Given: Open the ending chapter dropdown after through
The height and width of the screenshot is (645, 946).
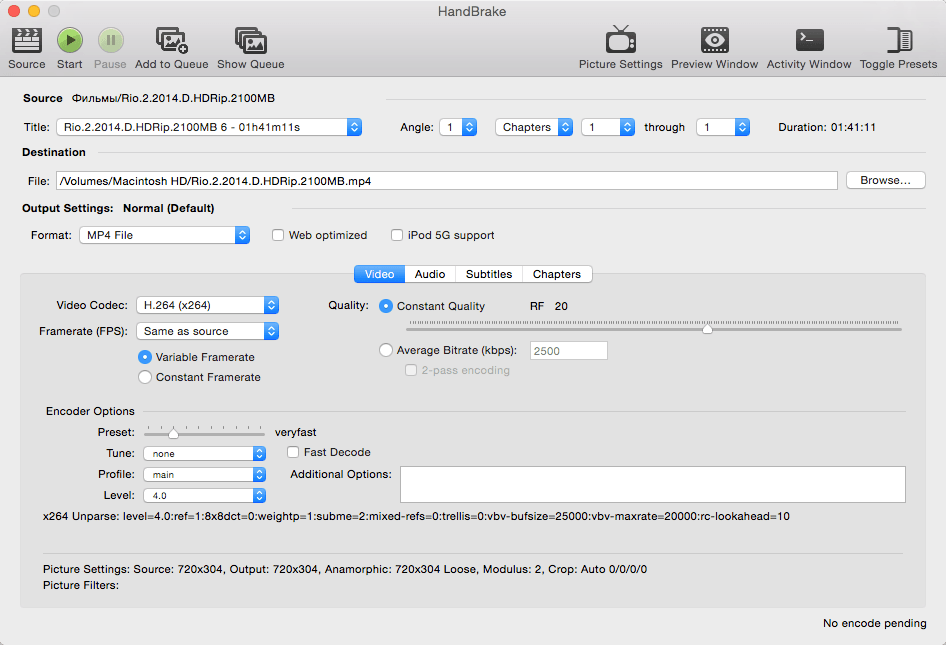Looking at the screenshot, I should click(x=723, y=127).
